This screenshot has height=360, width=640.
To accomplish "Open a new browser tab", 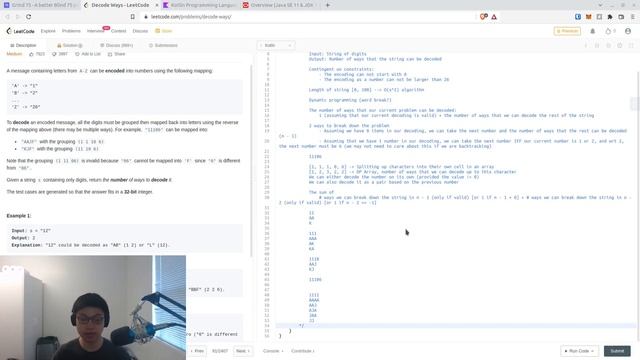I will click(x=327, y=5).
